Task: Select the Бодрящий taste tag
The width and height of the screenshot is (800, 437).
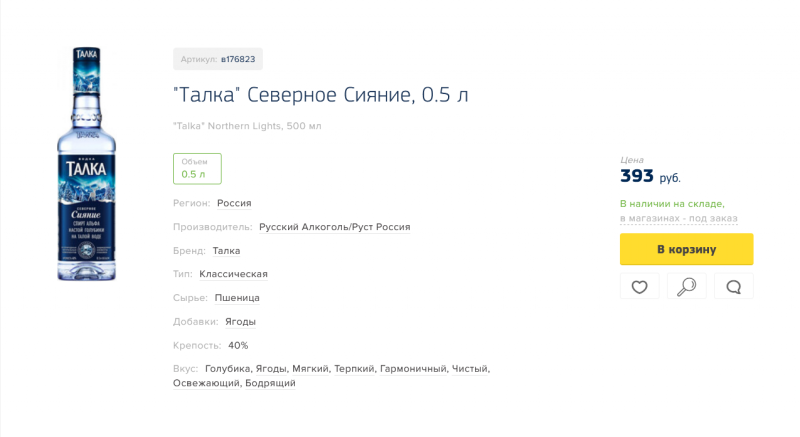Action: click(270, 383)
